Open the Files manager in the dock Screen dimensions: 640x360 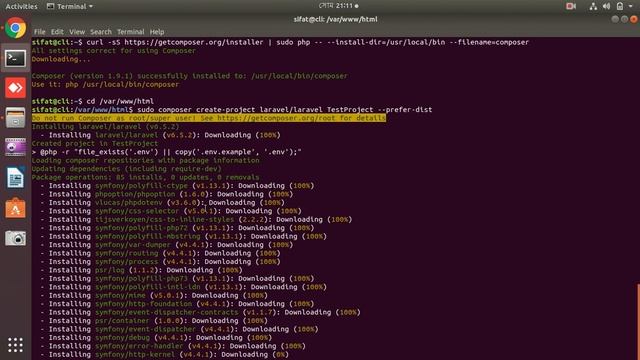[16, 118]
